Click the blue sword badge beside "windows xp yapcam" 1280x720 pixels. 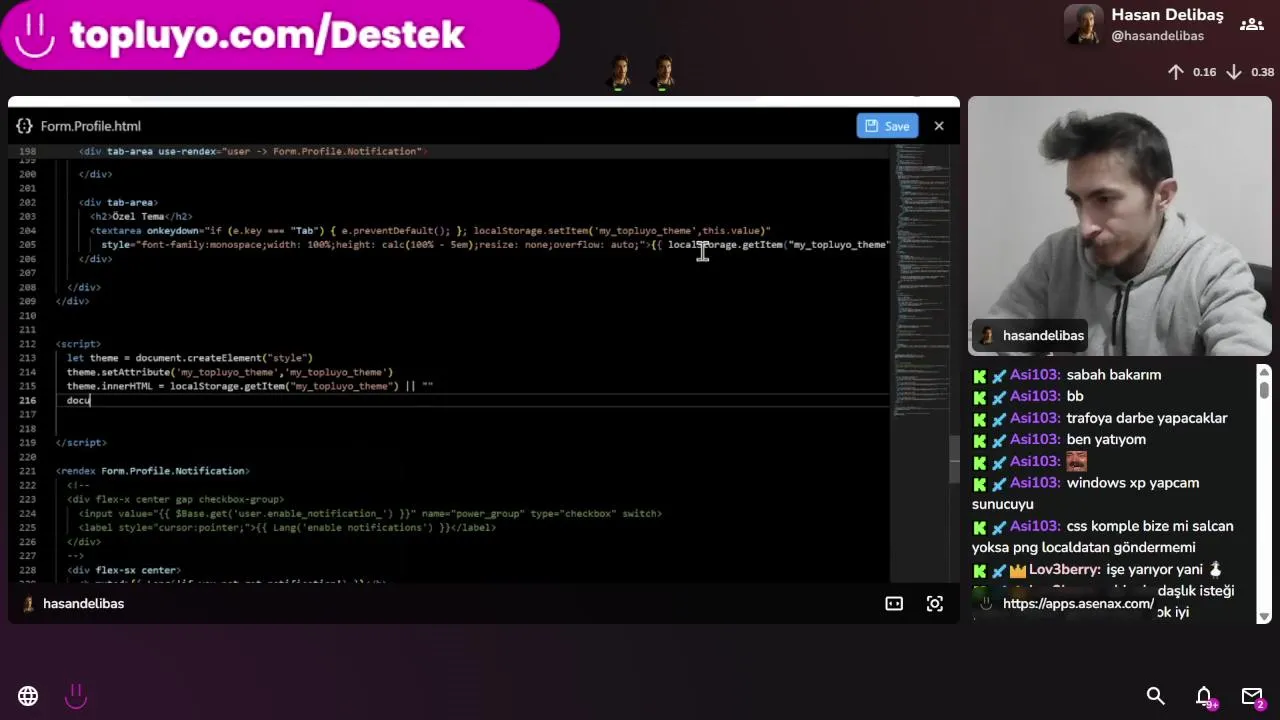click(999, 483)
